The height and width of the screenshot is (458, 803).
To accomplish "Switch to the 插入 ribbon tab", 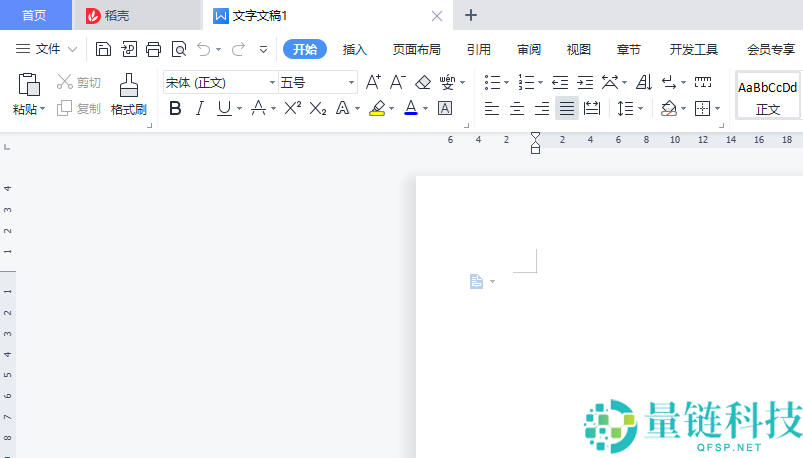I will point(355,49).
